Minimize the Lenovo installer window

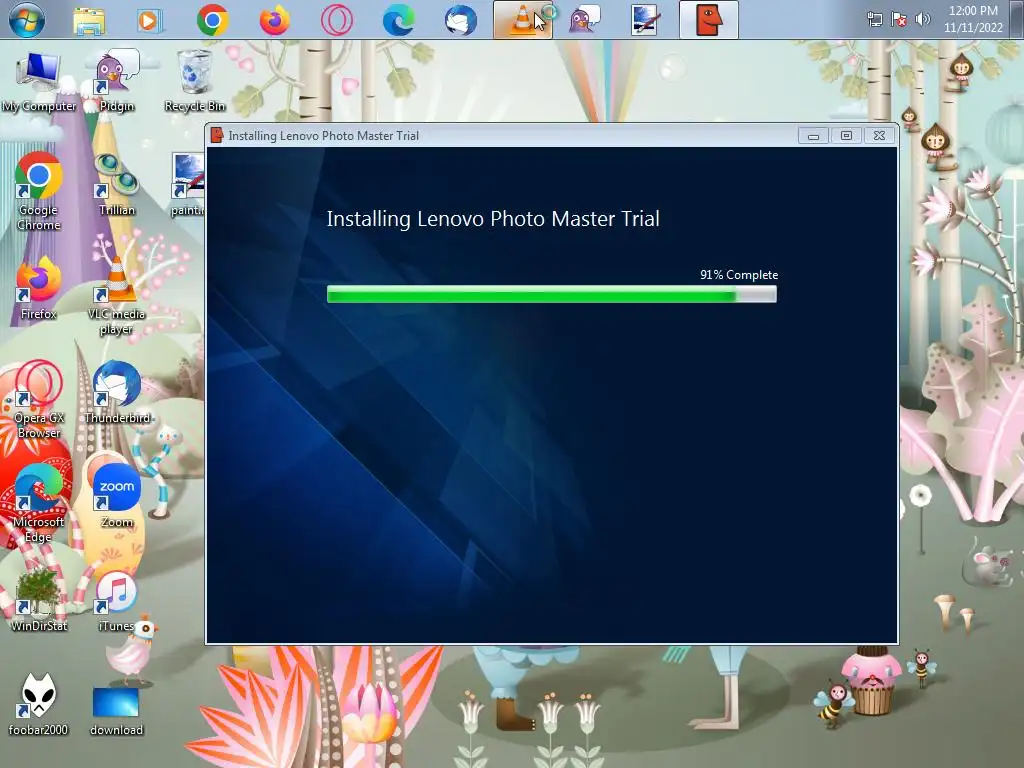tap(813, 136)
